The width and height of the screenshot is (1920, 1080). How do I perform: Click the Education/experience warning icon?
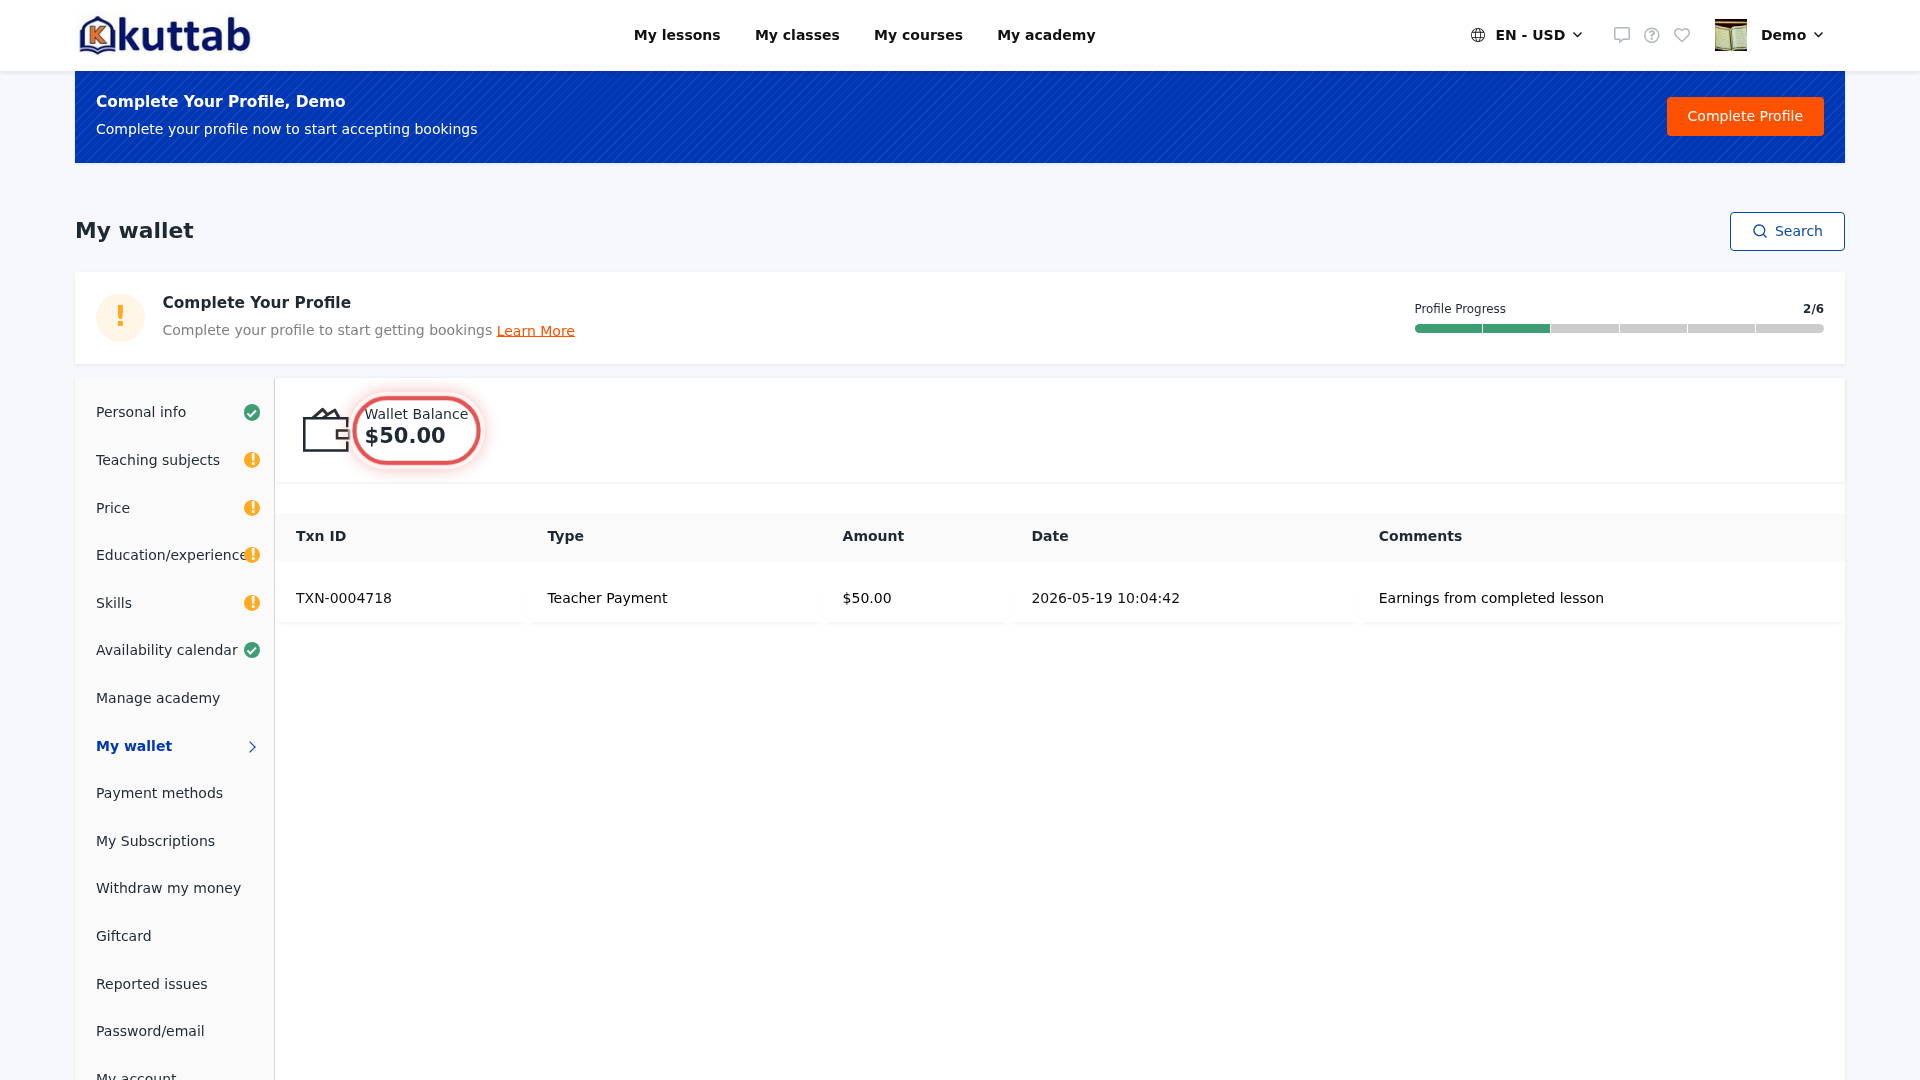point(252,555)
